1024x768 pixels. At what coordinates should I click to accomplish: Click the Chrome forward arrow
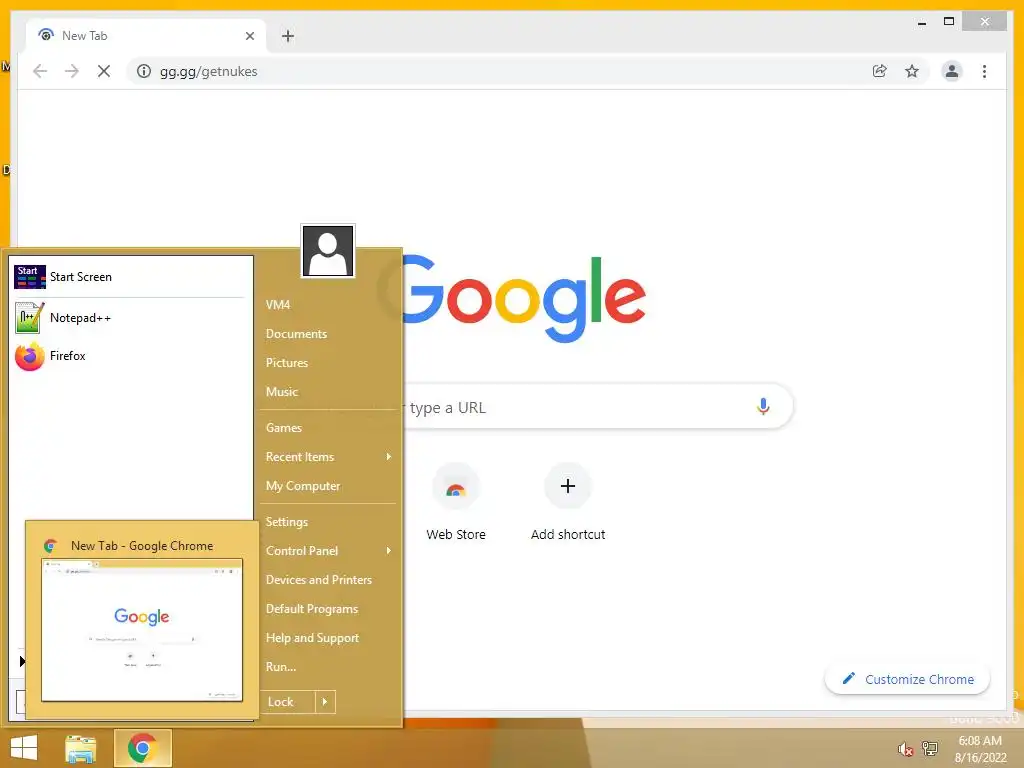point(72,71)
